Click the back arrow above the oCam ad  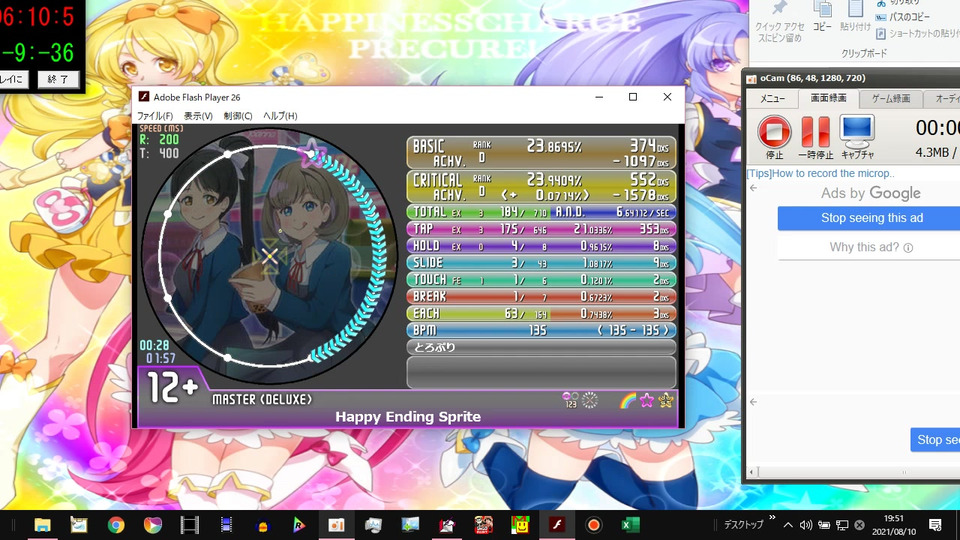pyautogui.click(x=754, y=188)
